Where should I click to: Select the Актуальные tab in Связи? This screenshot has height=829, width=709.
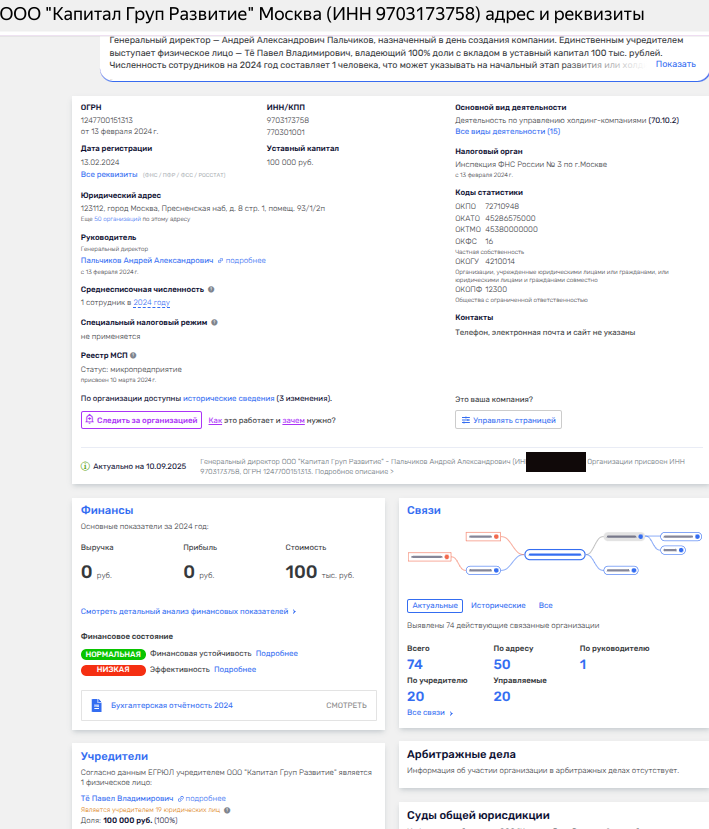(435, 606)
